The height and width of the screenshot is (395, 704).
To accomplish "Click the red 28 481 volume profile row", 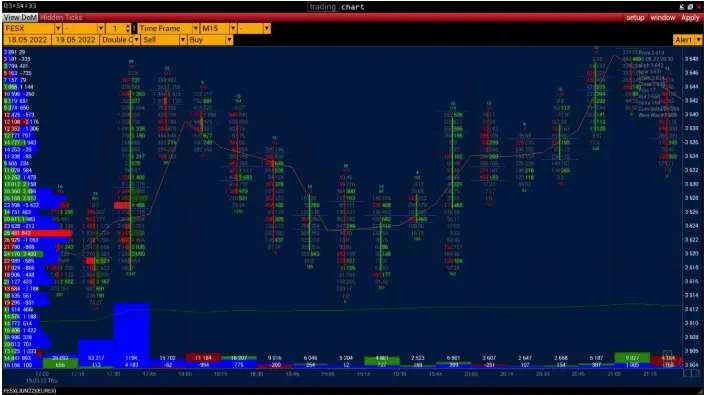I will pos(38,233).
